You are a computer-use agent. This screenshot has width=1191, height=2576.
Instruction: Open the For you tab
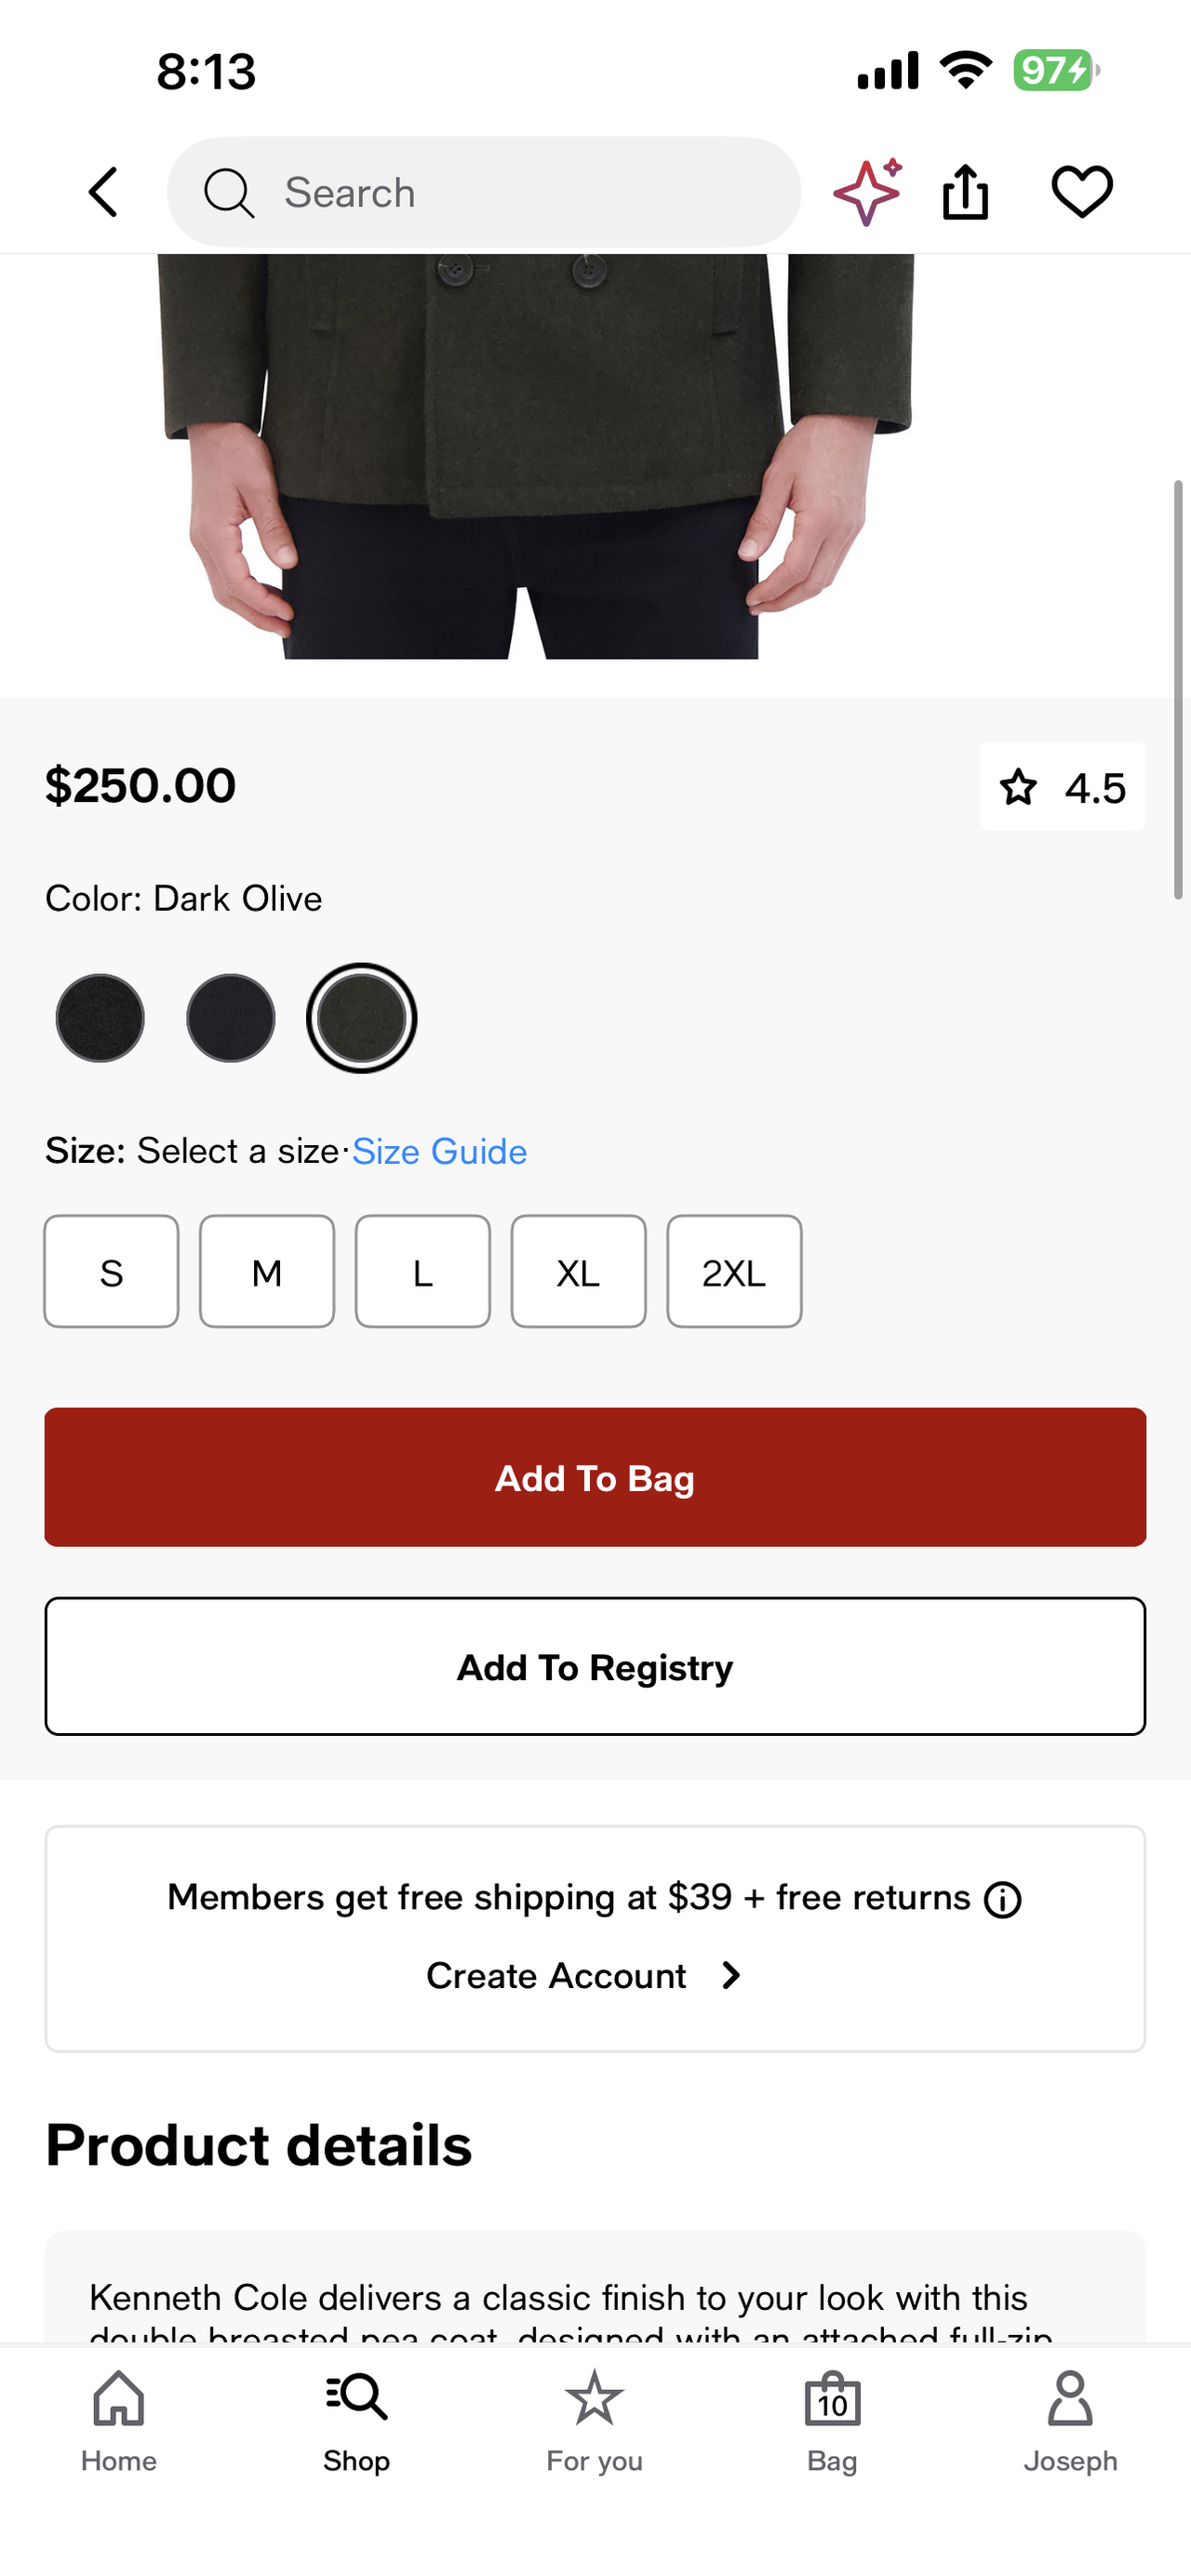tap(594, 2420)
